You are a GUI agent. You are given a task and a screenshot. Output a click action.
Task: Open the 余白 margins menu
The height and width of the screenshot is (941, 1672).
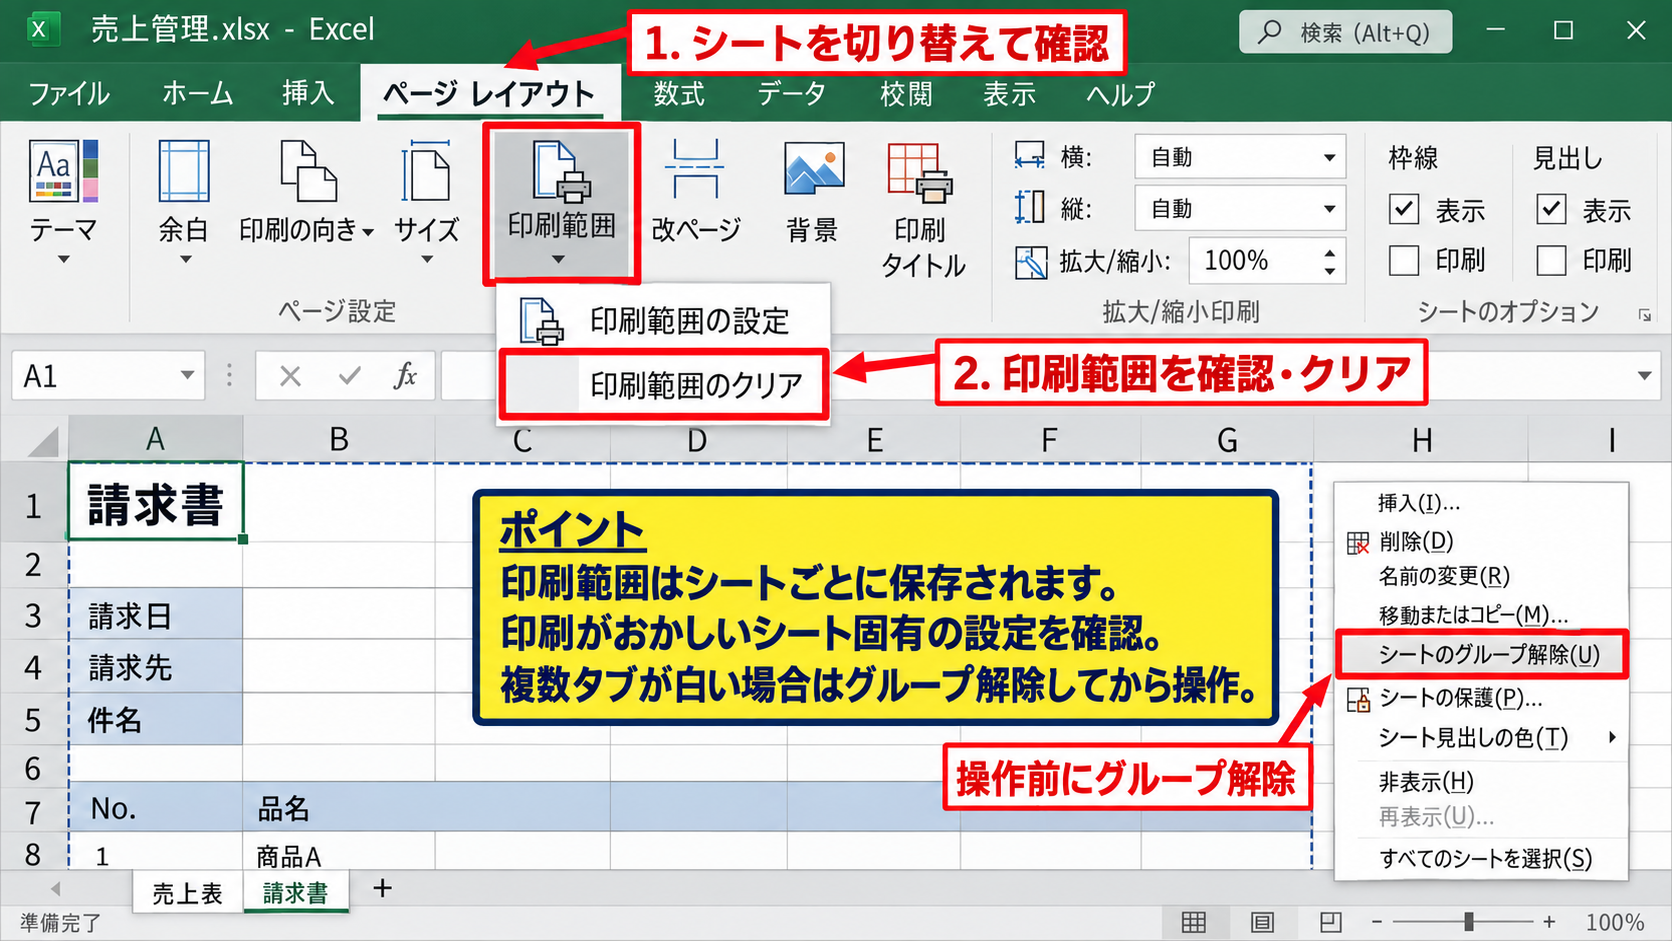click(x=184, y=203)
